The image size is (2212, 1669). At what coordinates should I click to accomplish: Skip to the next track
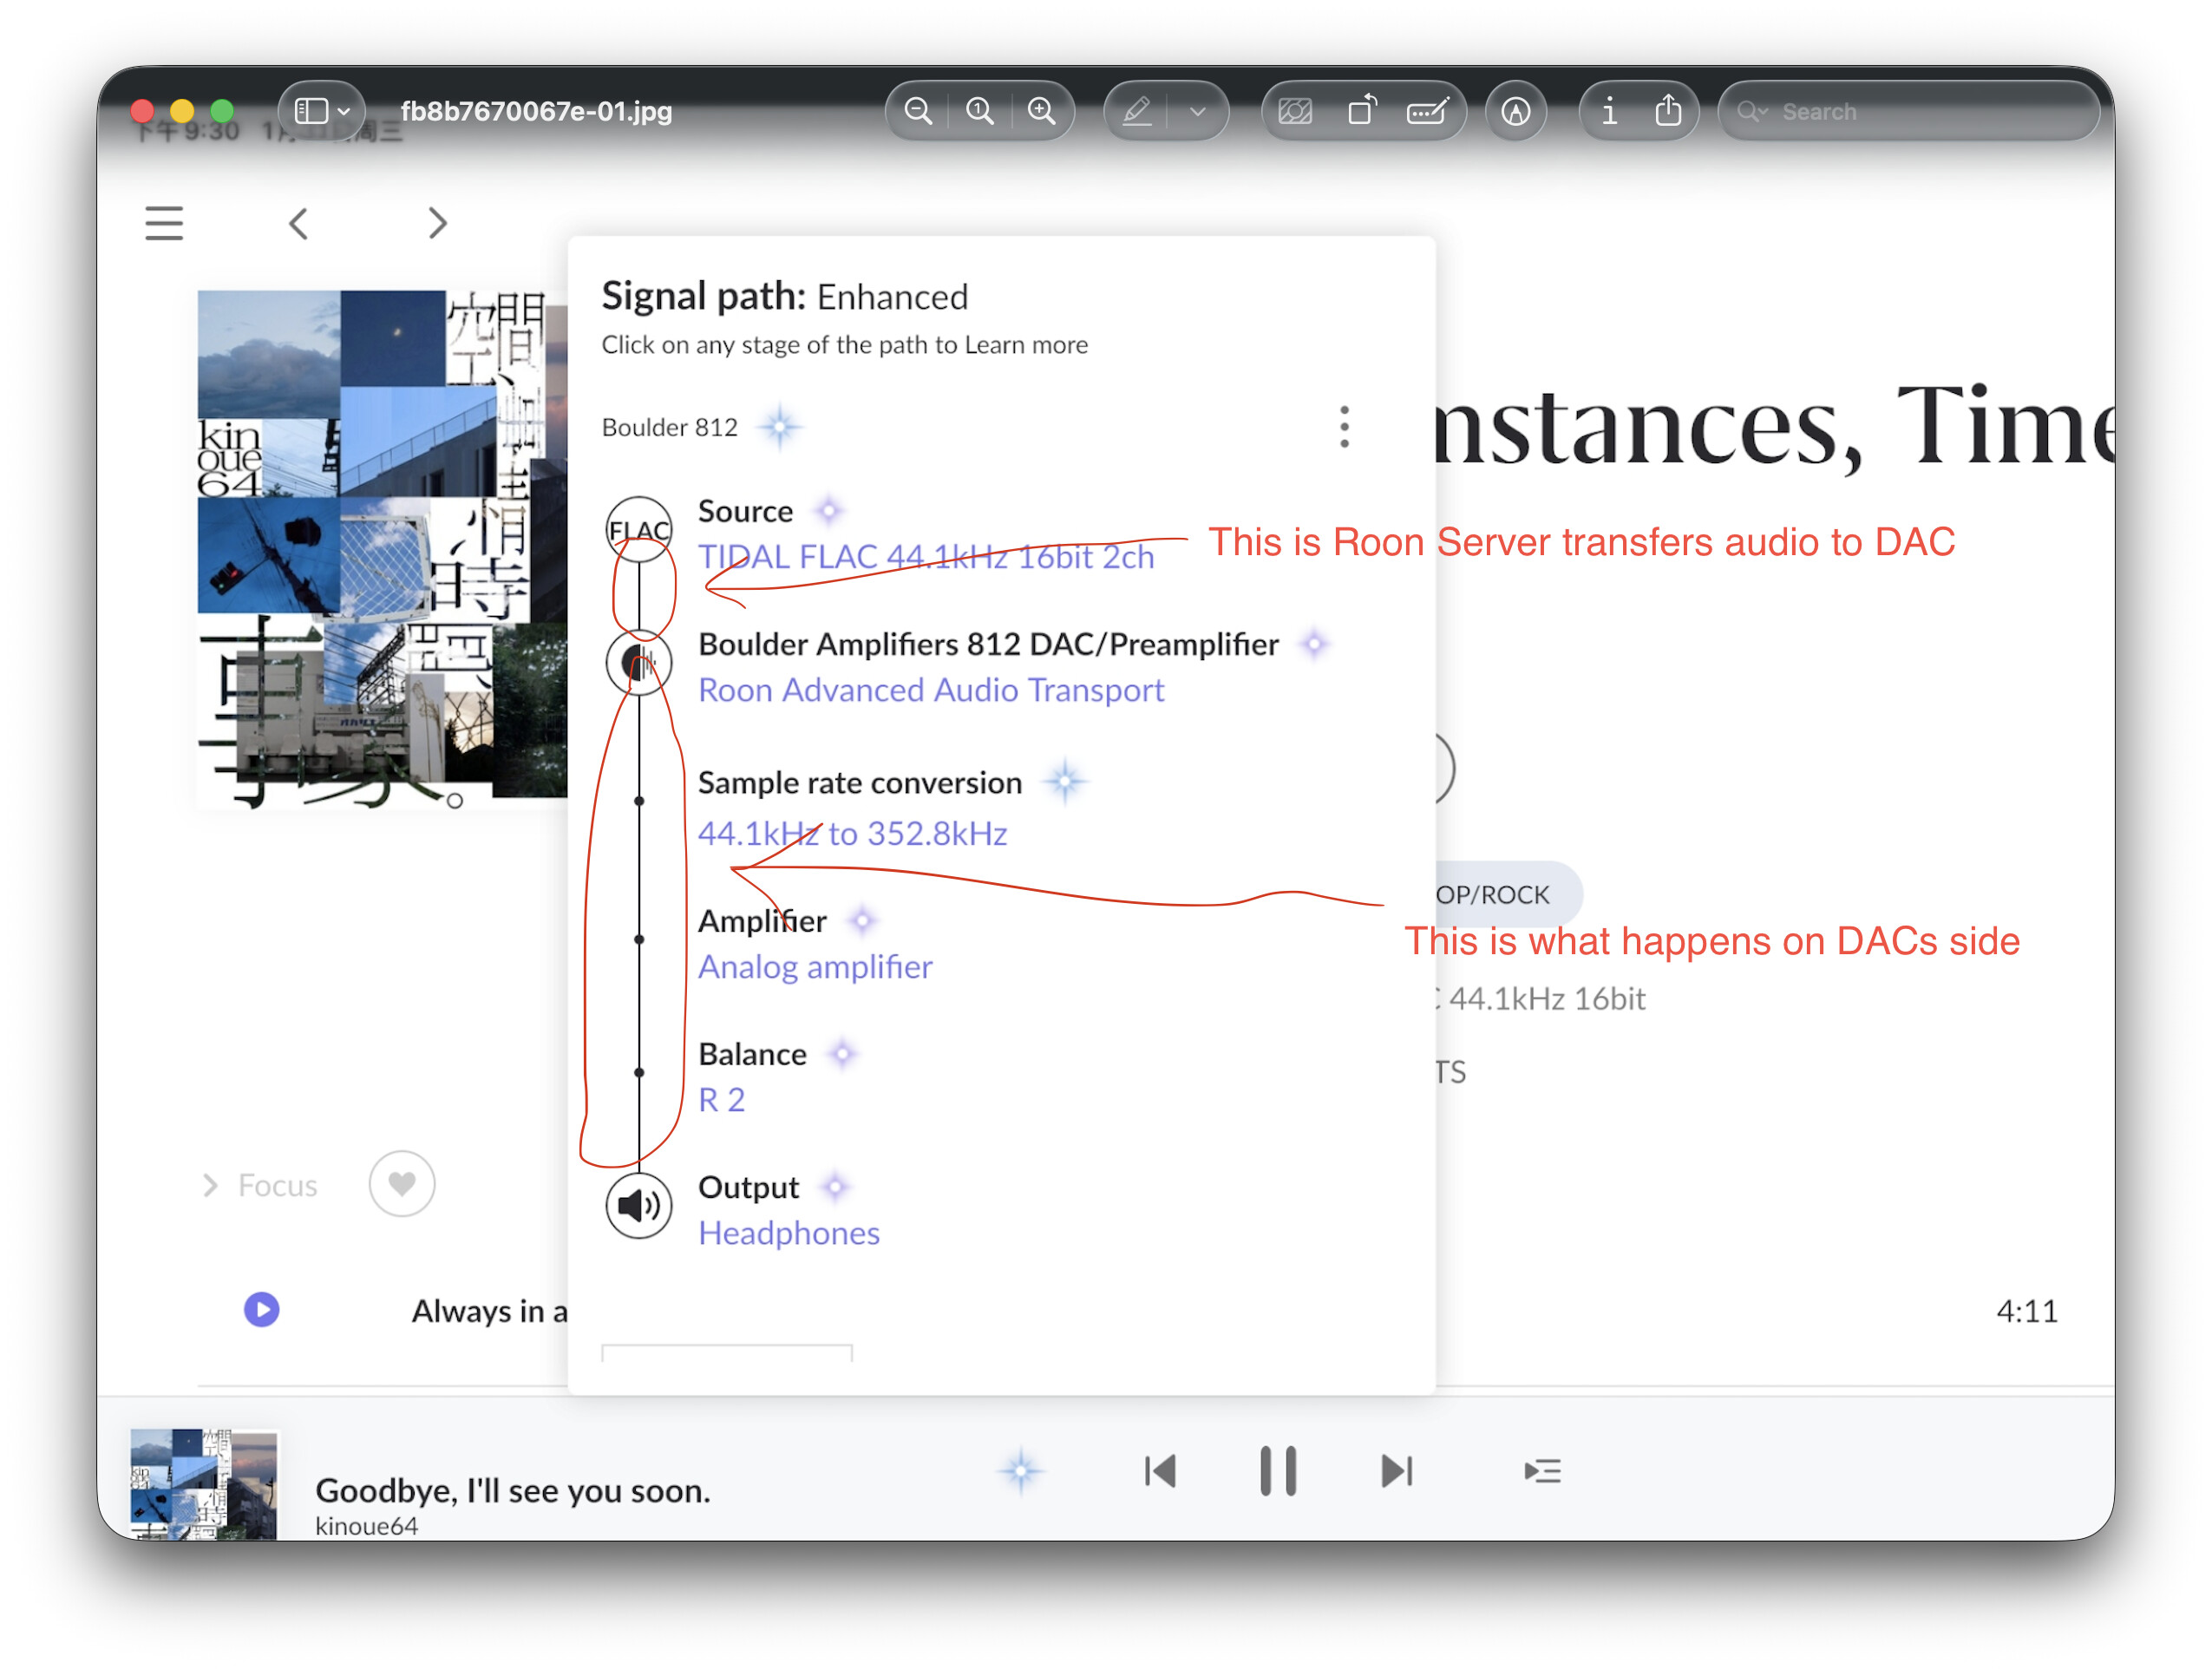pyautogui.click(x=1396, y=1471)
